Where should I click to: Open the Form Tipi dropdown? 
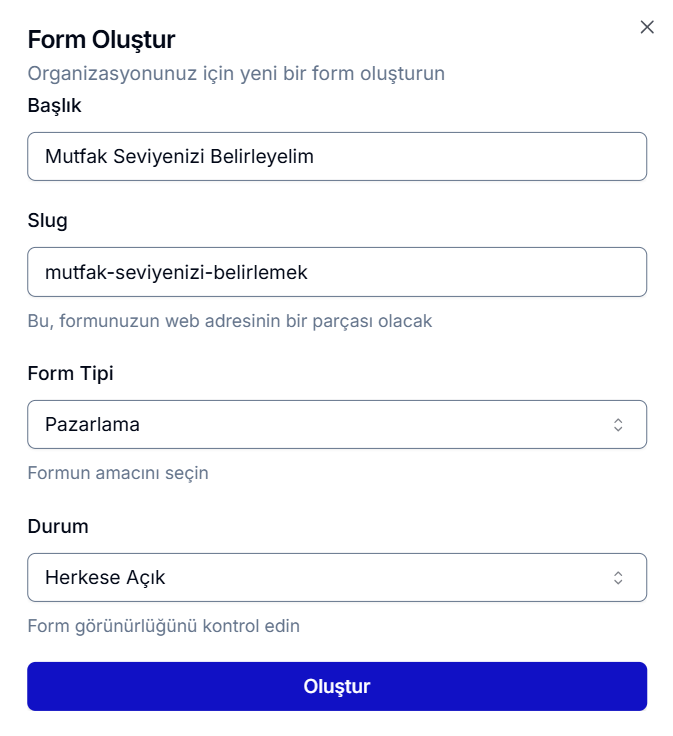pos(336,424)
